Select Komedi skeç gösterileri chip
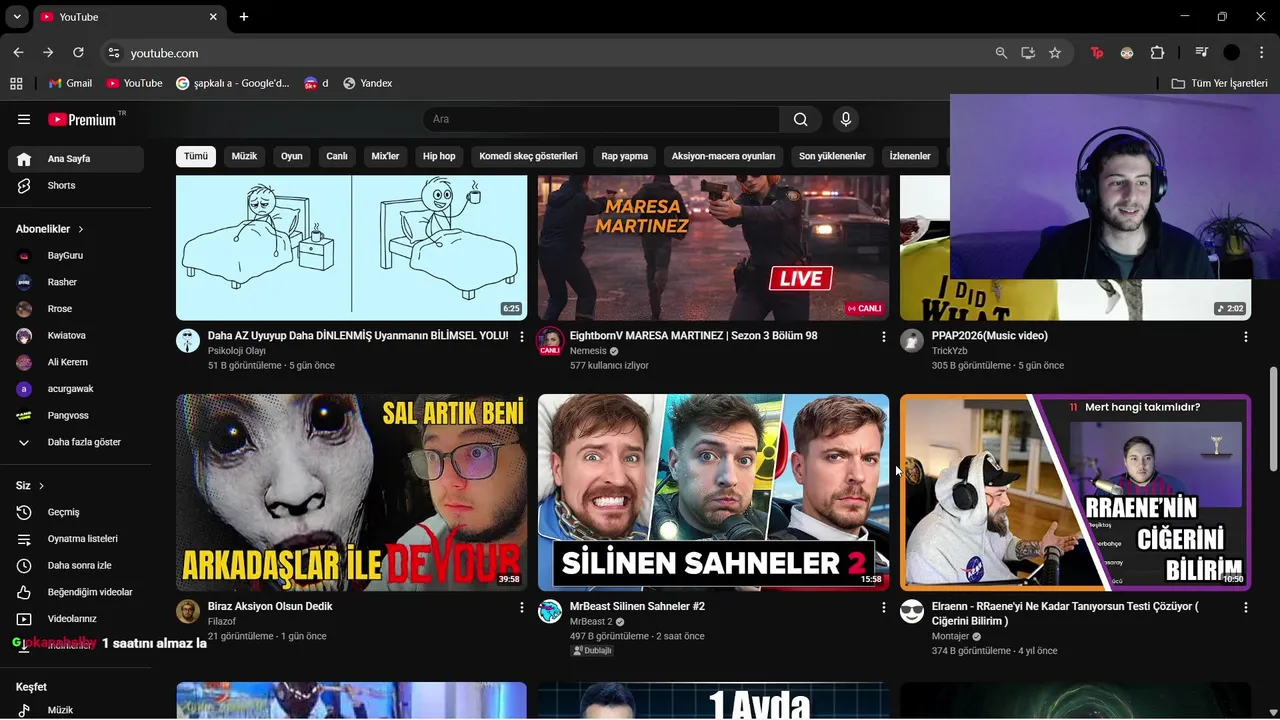The height and width of the screenshot is (720, 1280). point(528,156)
